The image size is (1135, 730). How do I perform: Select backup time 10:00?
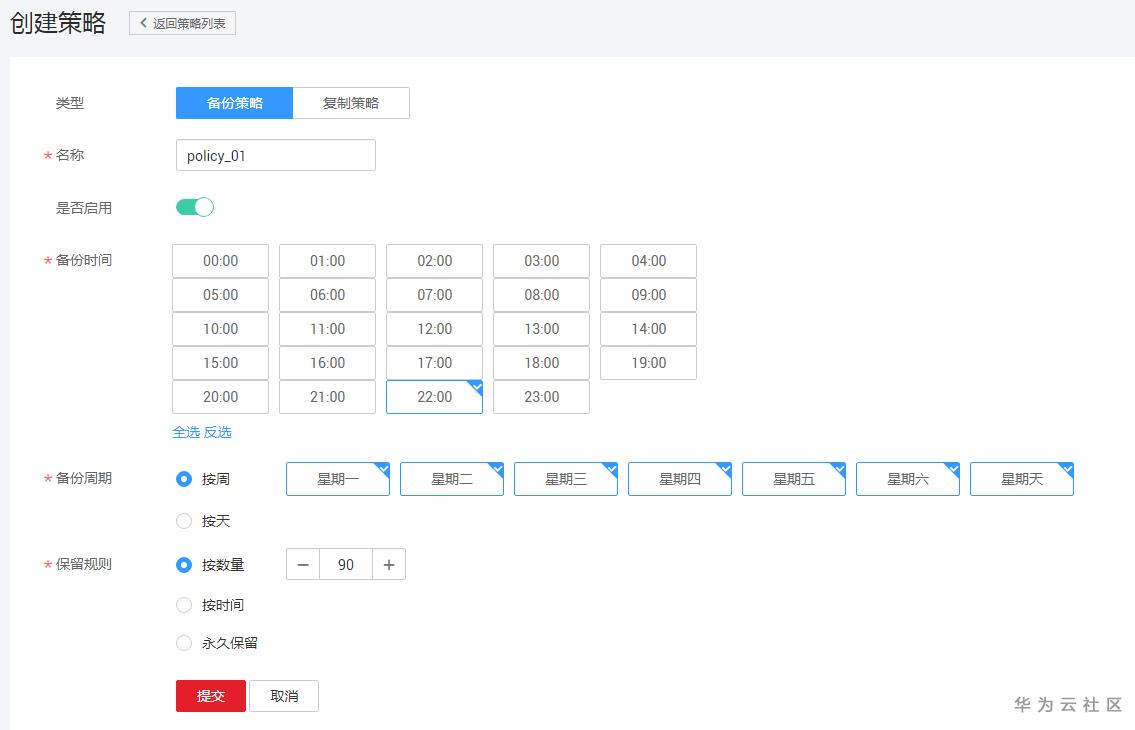(x=220, y=329)
